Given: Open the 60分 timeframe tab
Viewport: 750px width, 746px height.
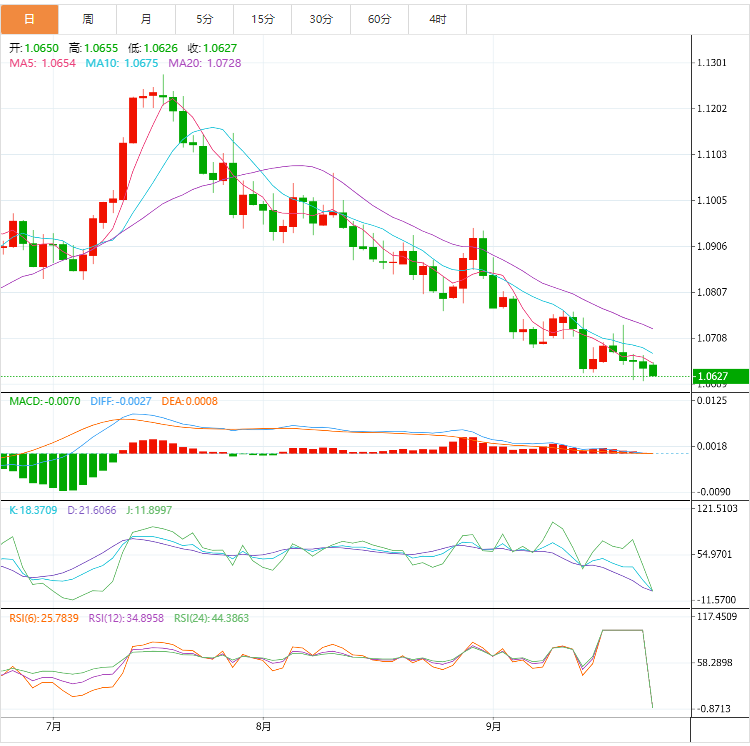Looking at the screenshot, I should coord(380,19).
